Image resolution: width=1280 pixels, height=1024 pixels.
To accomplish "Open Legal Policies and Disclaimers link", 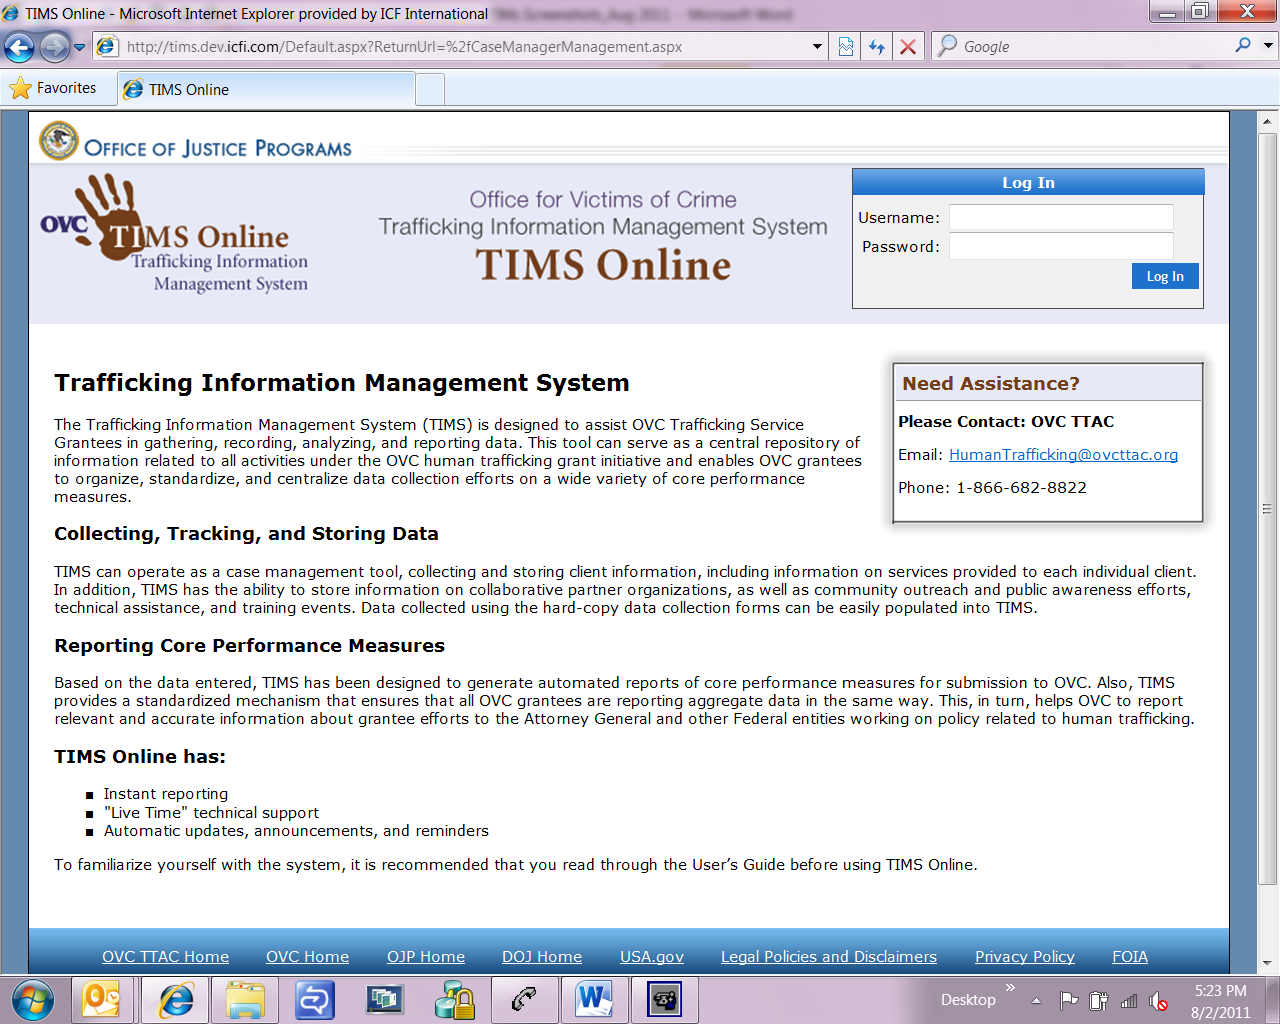I will coord(829,957).
